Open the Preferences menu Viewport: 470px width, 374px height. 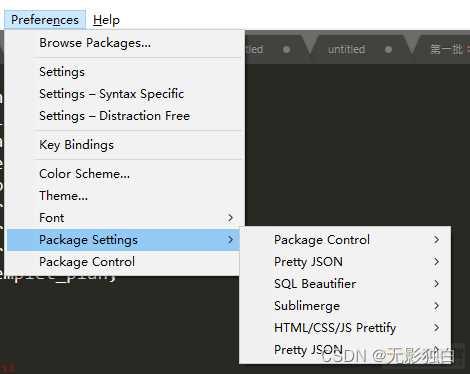(45, 20)
